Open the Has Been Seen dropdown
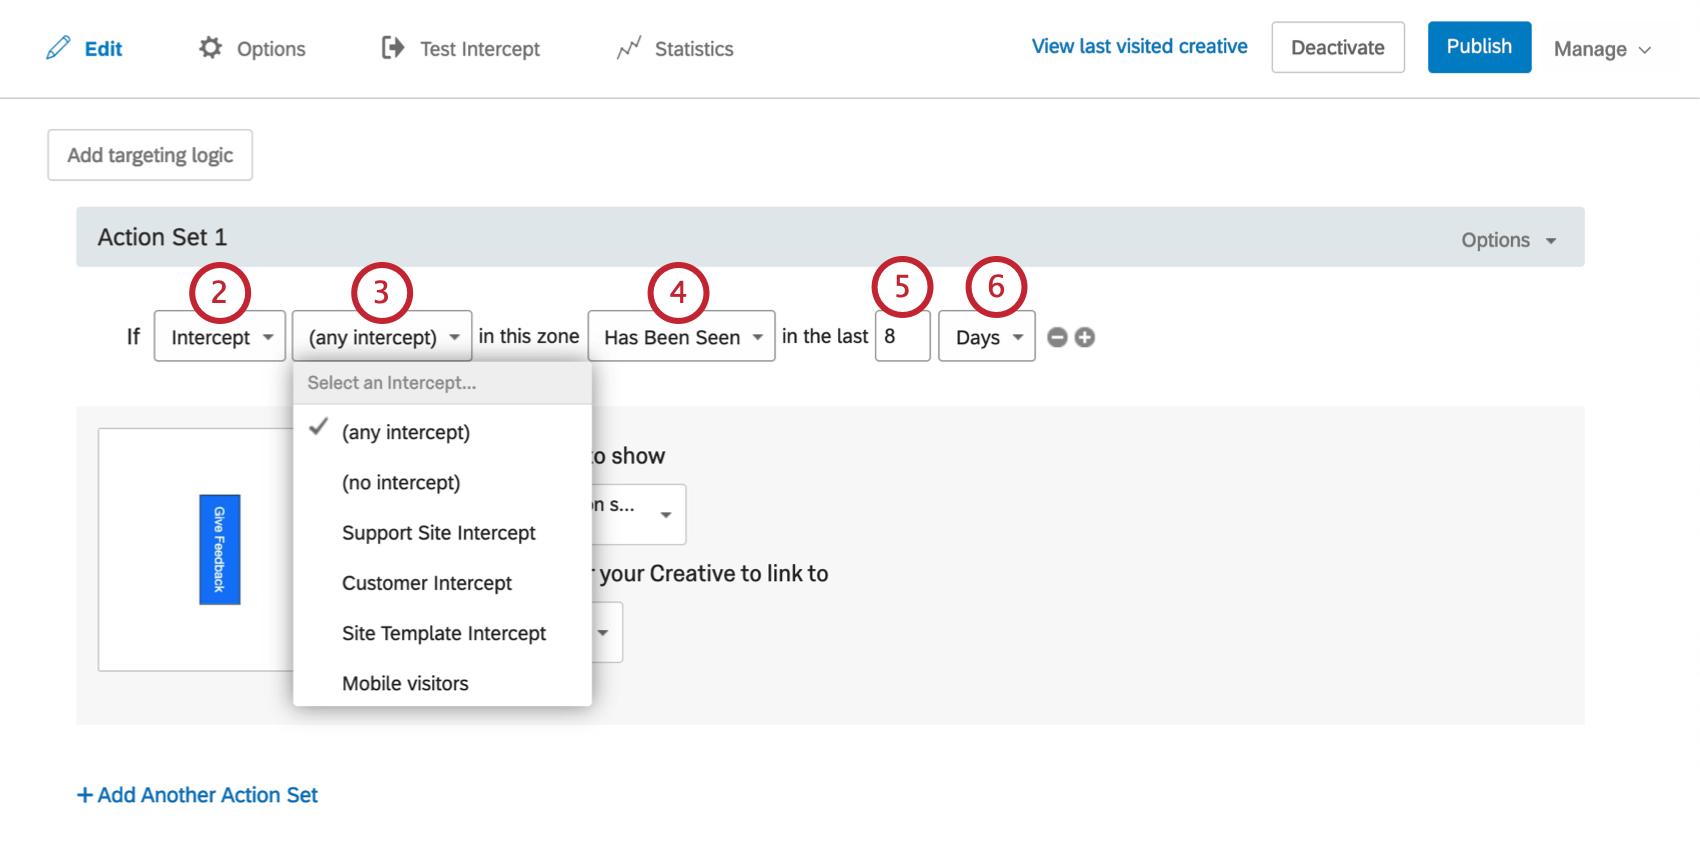1700x850 pixels. coord(681,337)
